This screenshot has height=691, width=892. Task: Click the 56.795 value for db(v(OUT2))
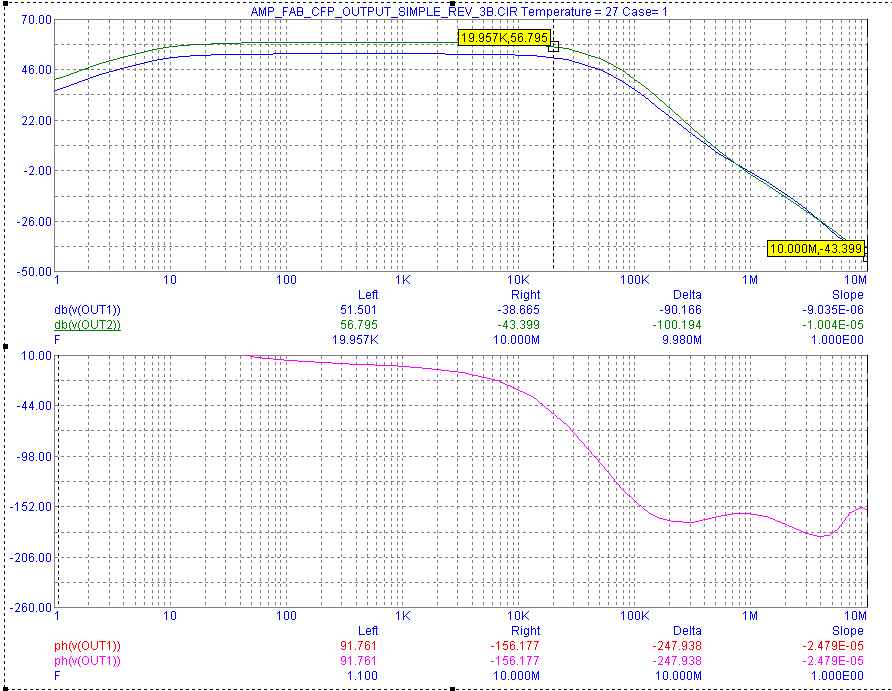(x=358, y=325)
